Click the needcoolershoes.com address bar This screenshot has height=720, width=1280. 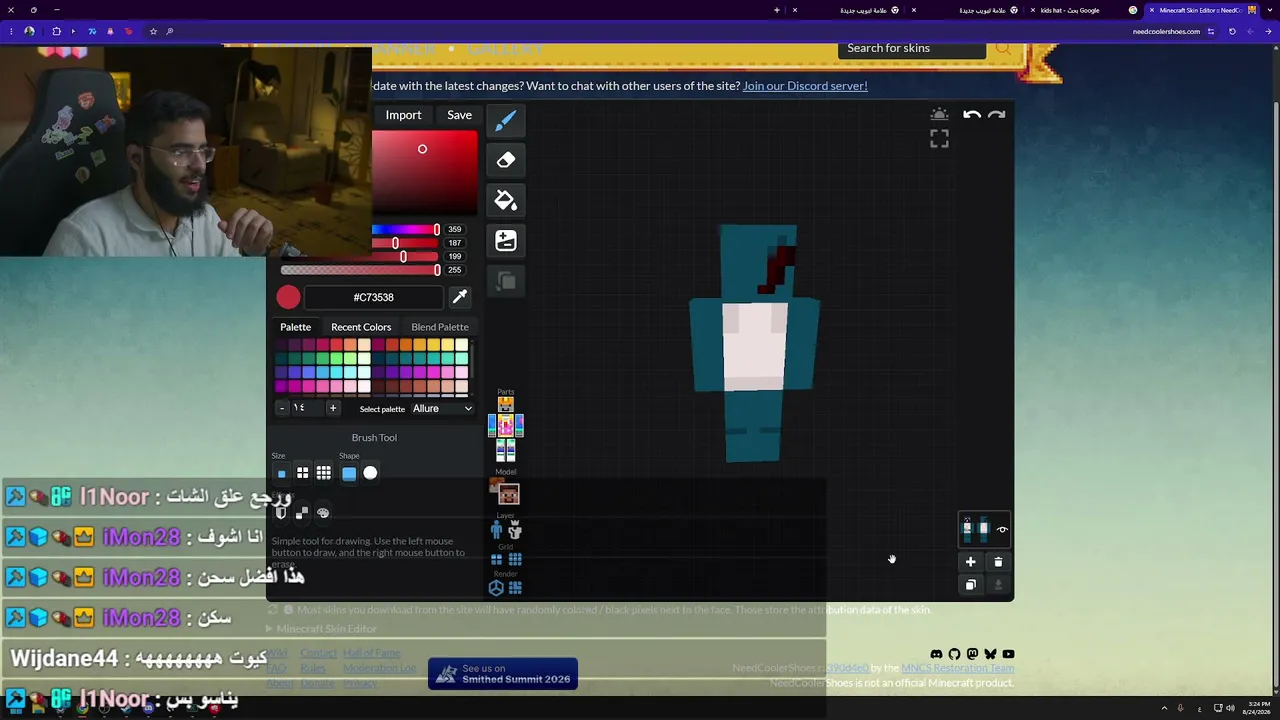pyautogui.click(x=1166, y=31)
